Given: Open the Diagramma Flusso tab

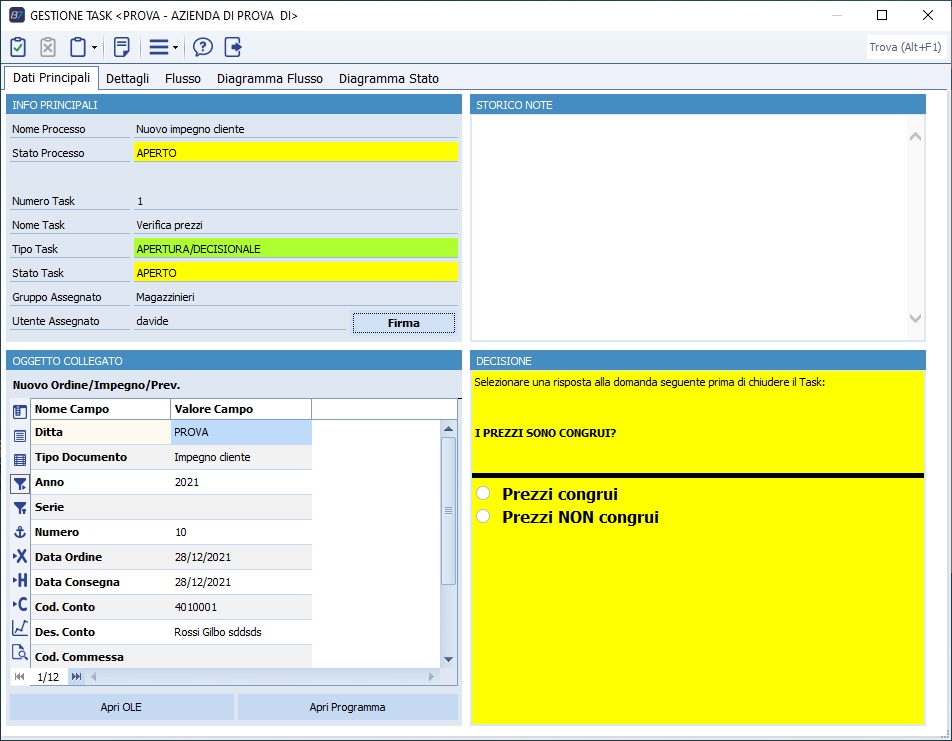Looking at the screenshot, I should (x=270, y=78).
